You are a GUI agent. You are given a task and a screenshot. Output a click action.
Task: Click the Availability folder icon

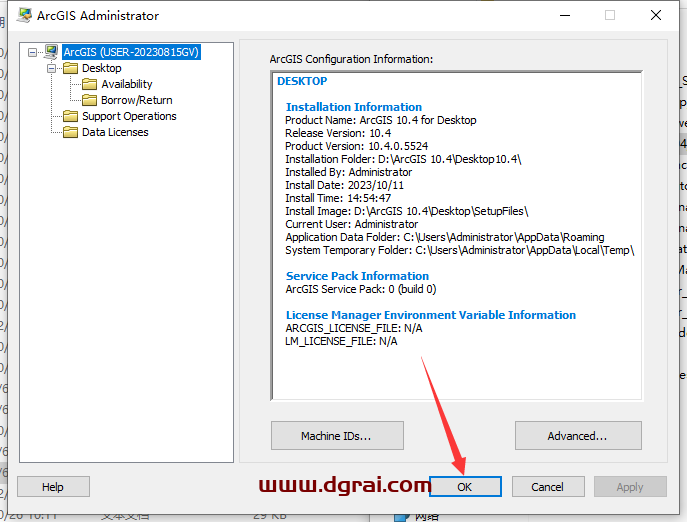pyautogui.click(x=89, y=84)
